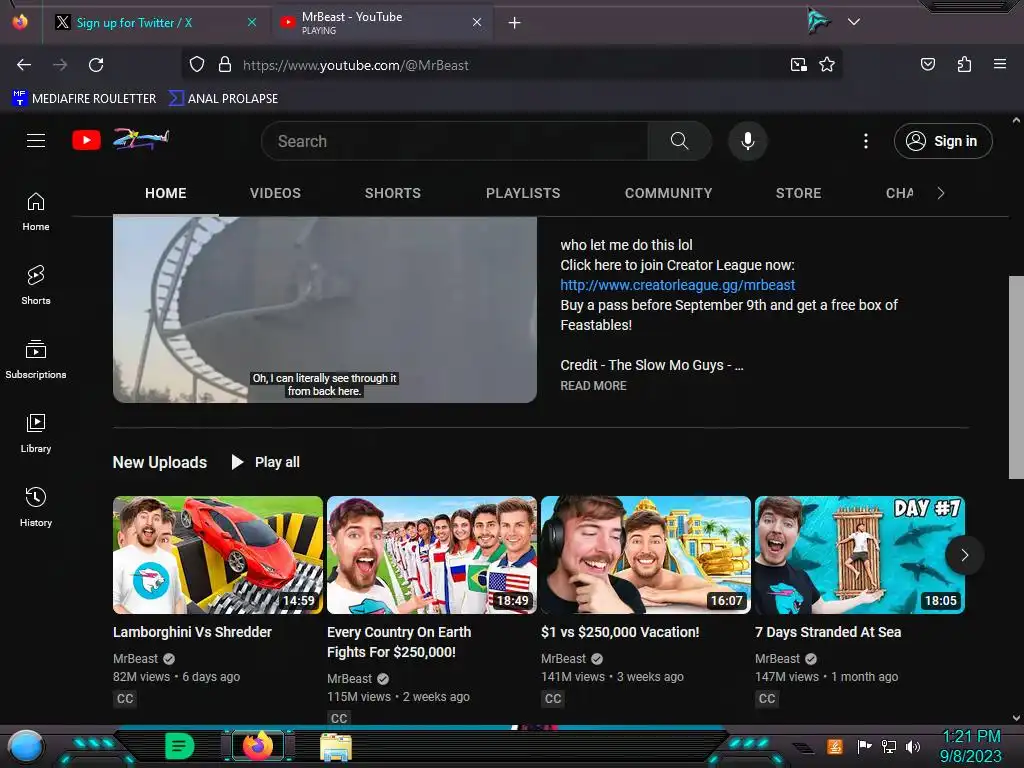Screen dimensions: 1024x768
Task: Reload the page
Action: (x=96, y=65)
